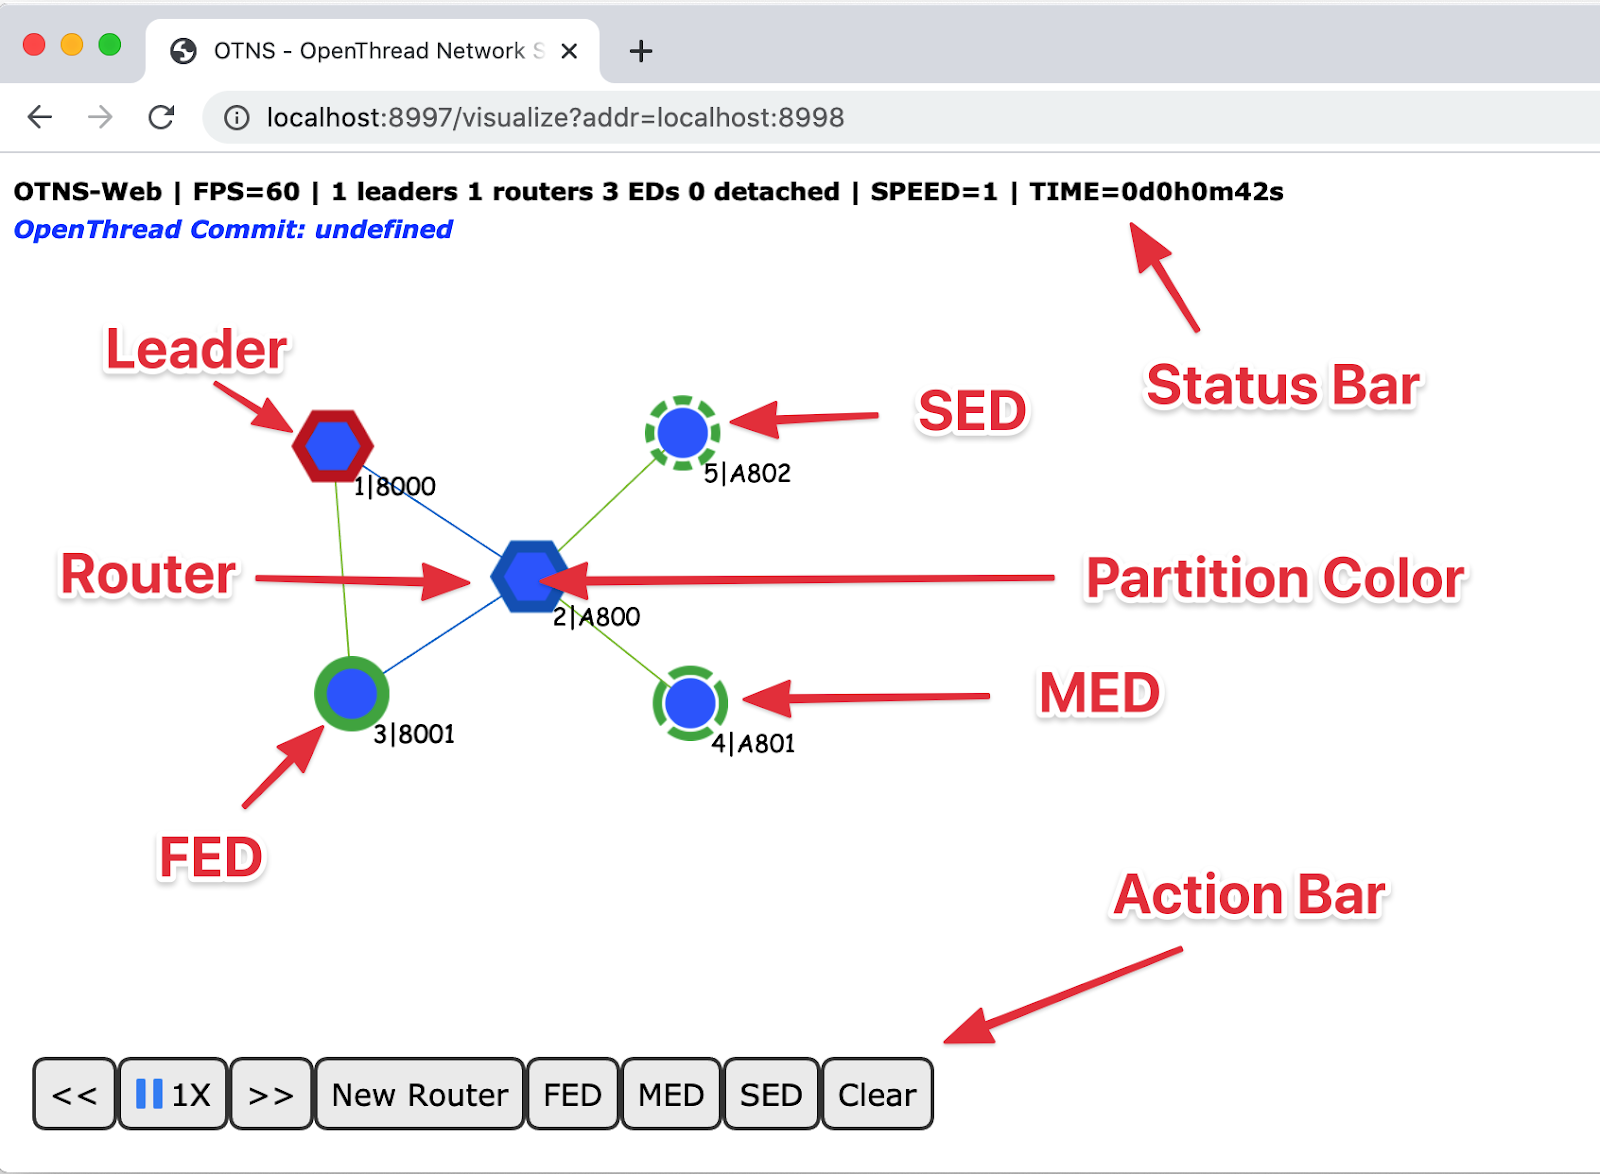Clear the network with the Clear button
Image resolution: width=1600 pixels, height=1174 pixels.
pyautogui.click(x=876, y=1094)
